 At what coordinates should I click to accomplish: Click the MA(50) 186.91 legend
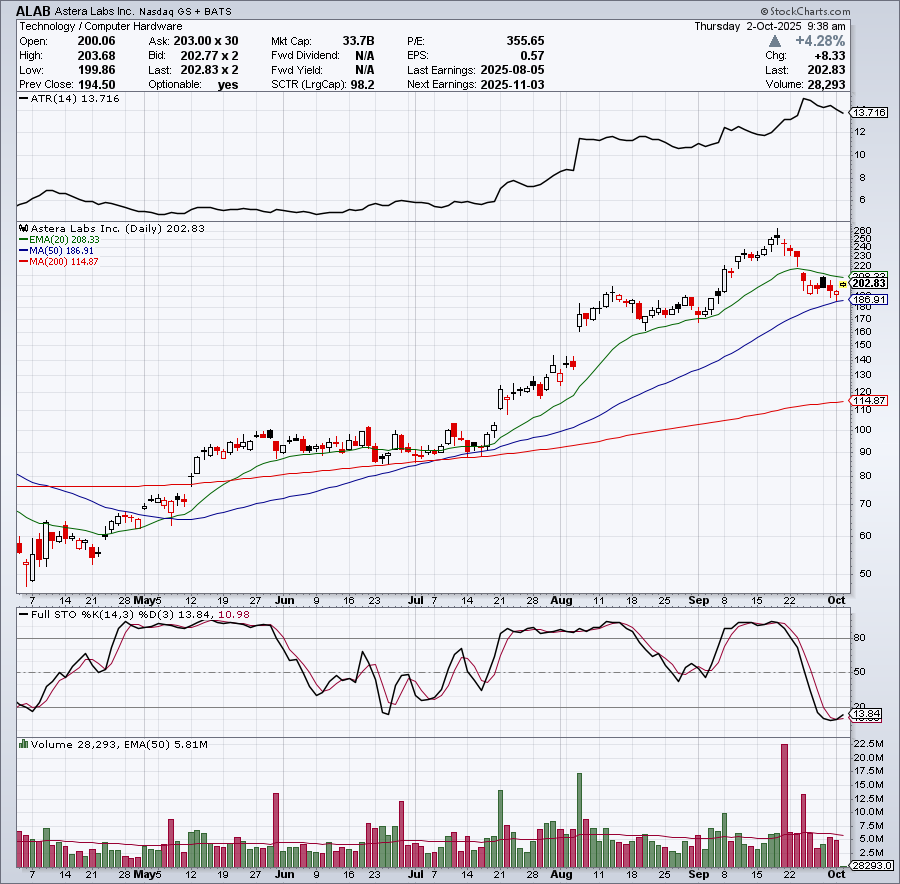point(56,251)
